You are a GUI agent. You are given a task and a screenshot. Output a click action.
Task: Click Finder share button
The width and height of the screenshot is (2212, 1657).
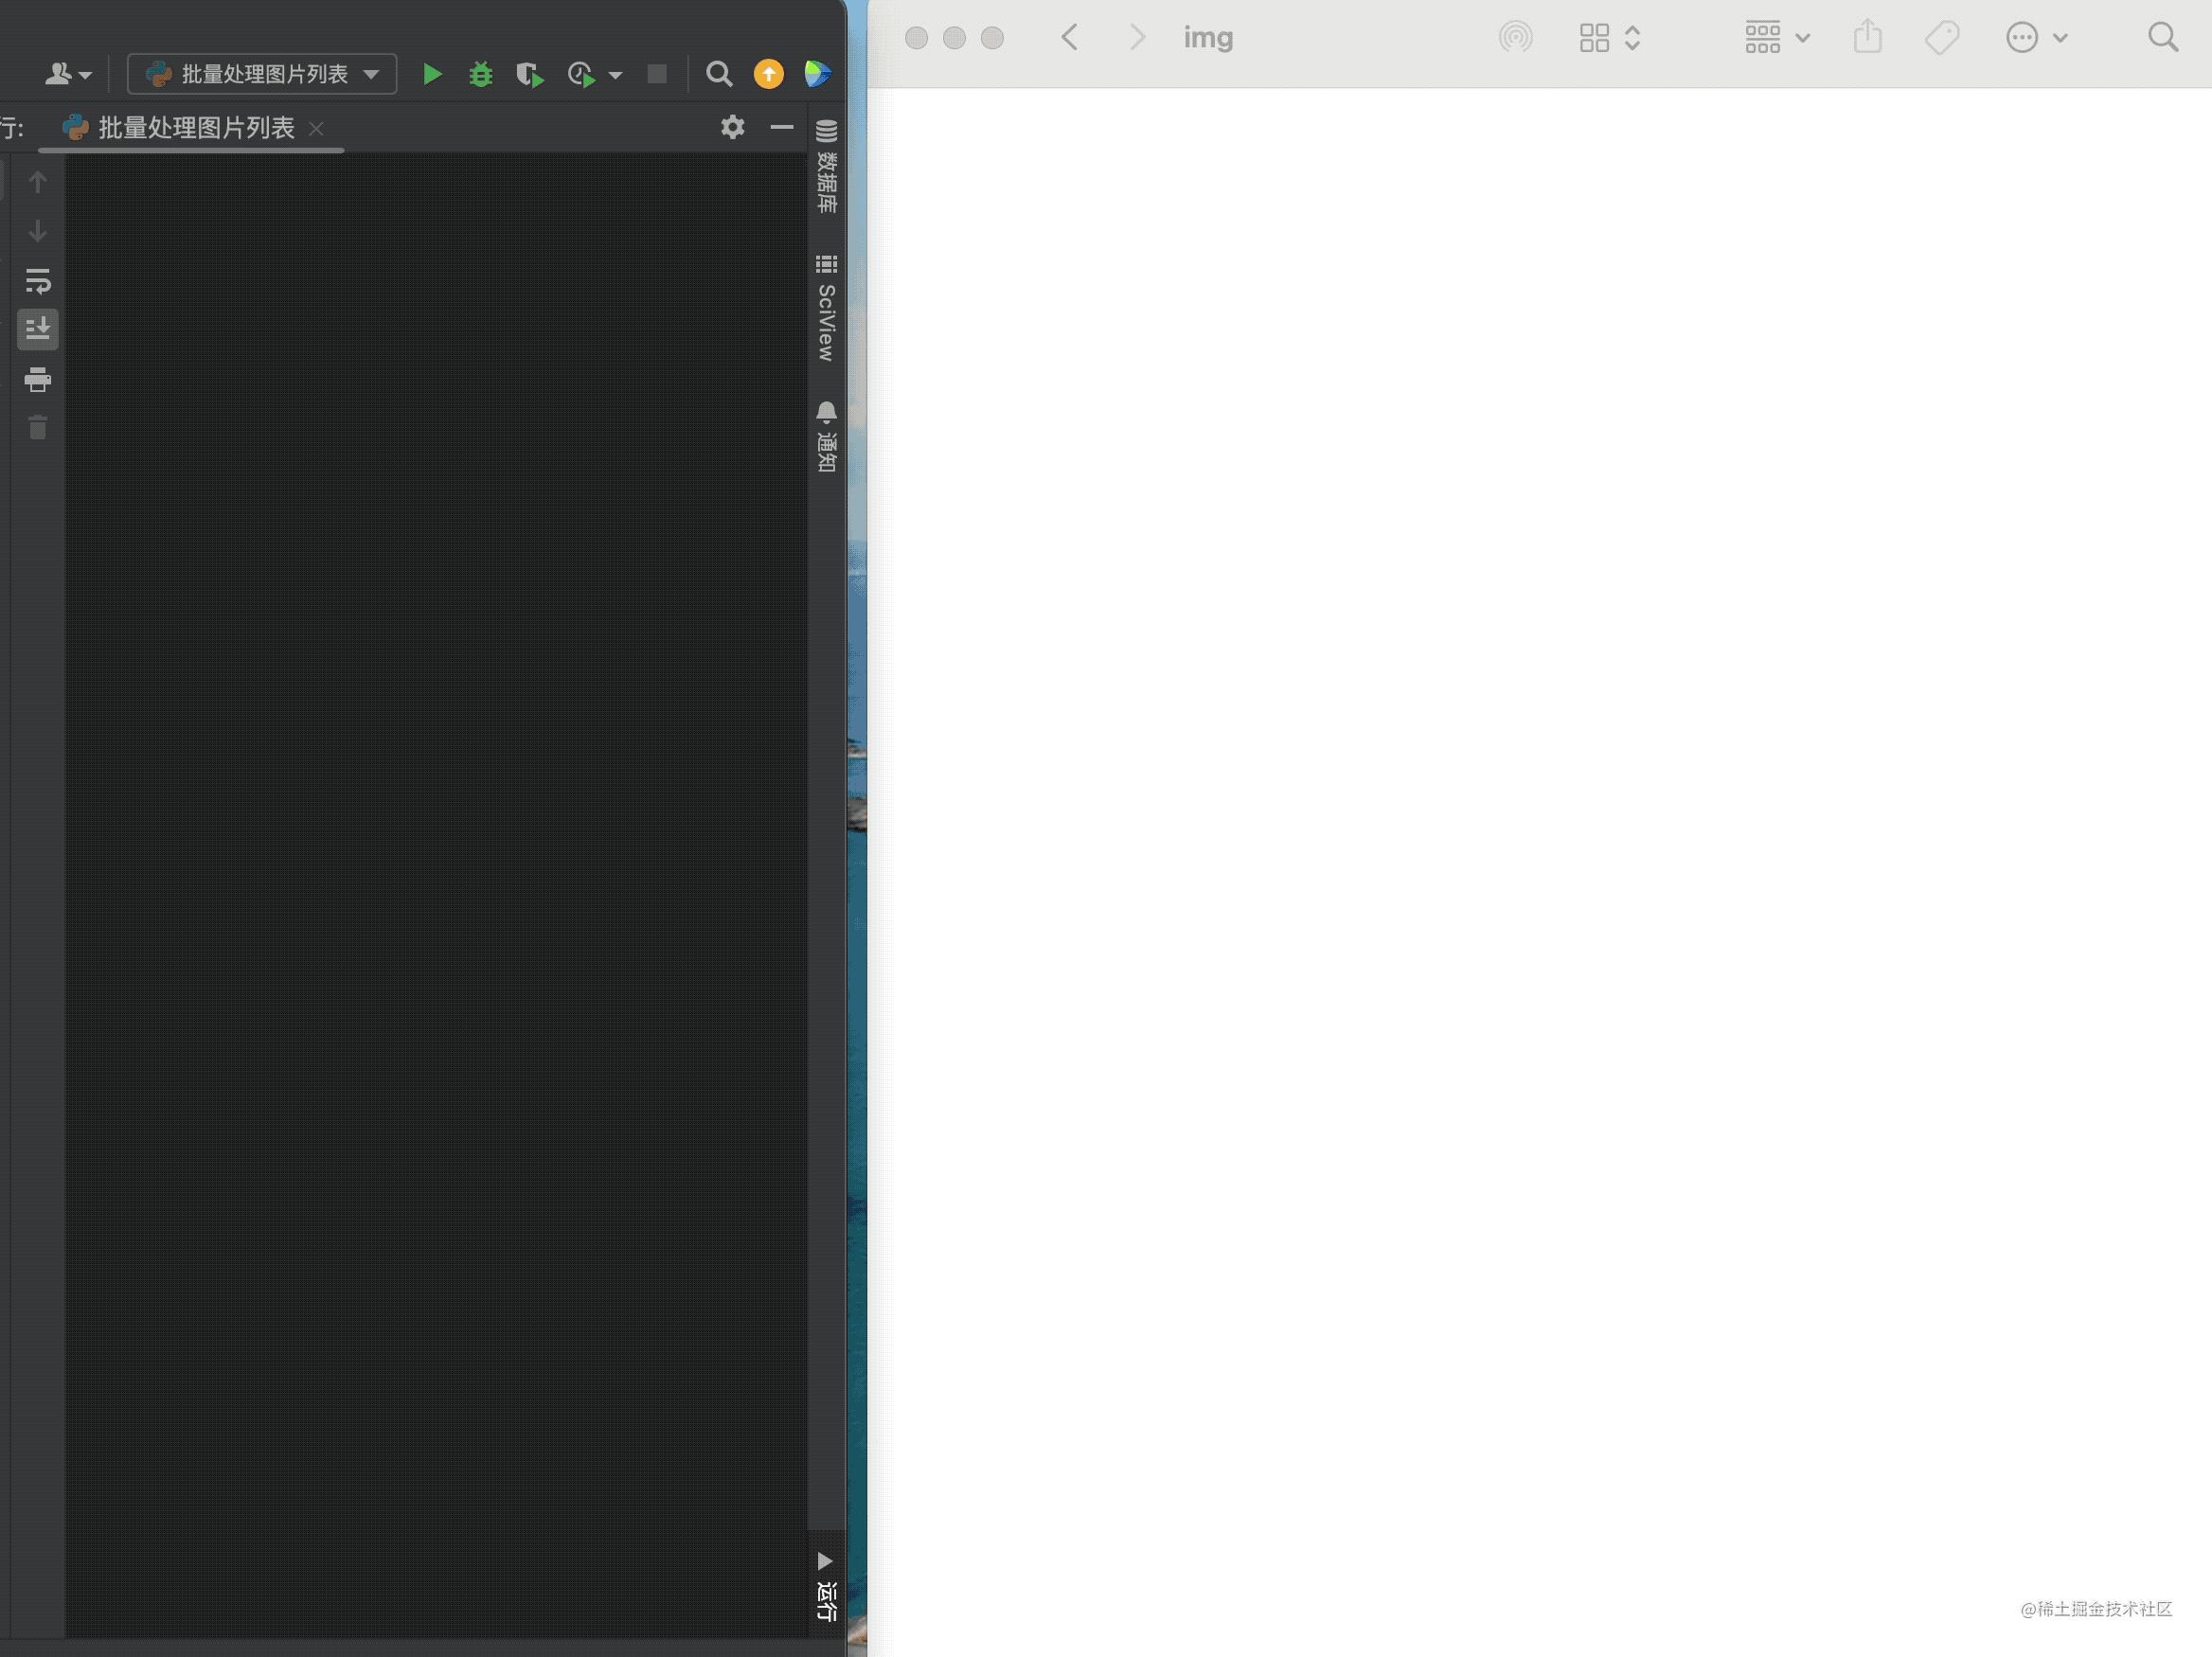point(1867,38)
